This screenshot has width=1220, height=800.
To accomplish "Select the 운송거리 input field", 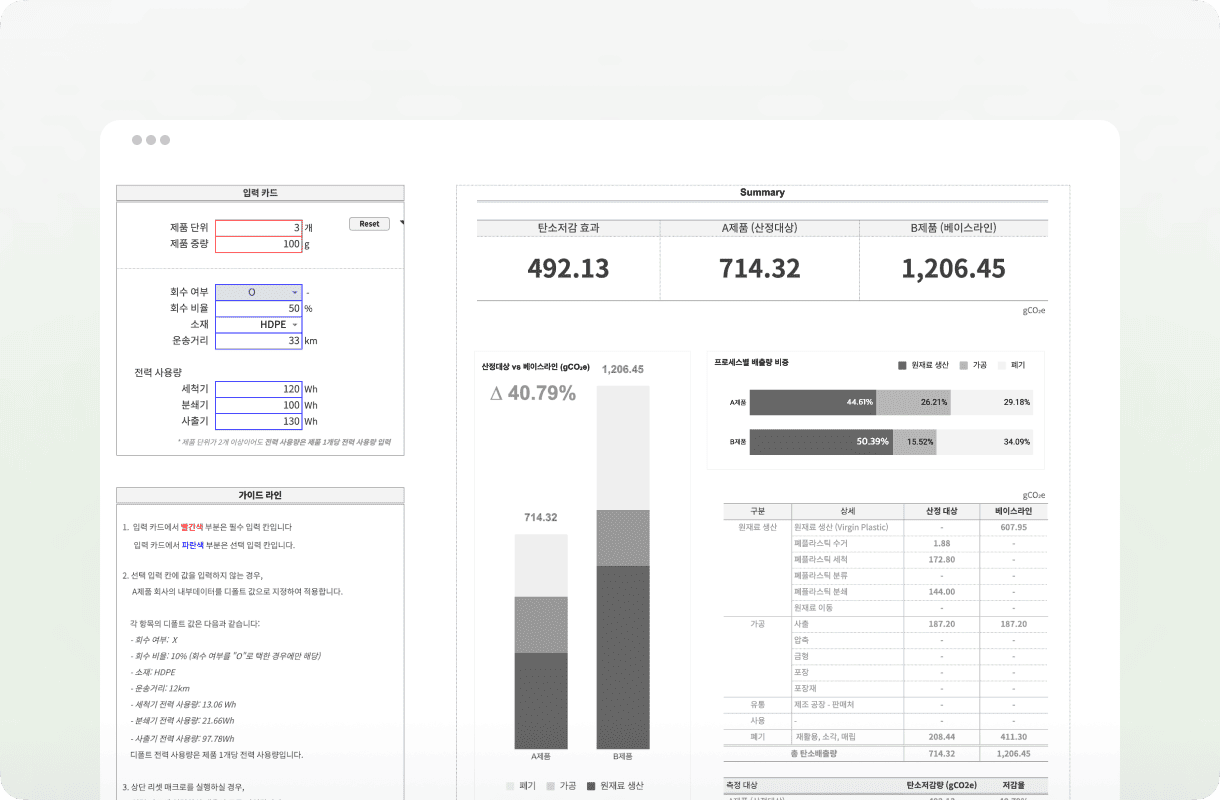I will click(258, 340).
